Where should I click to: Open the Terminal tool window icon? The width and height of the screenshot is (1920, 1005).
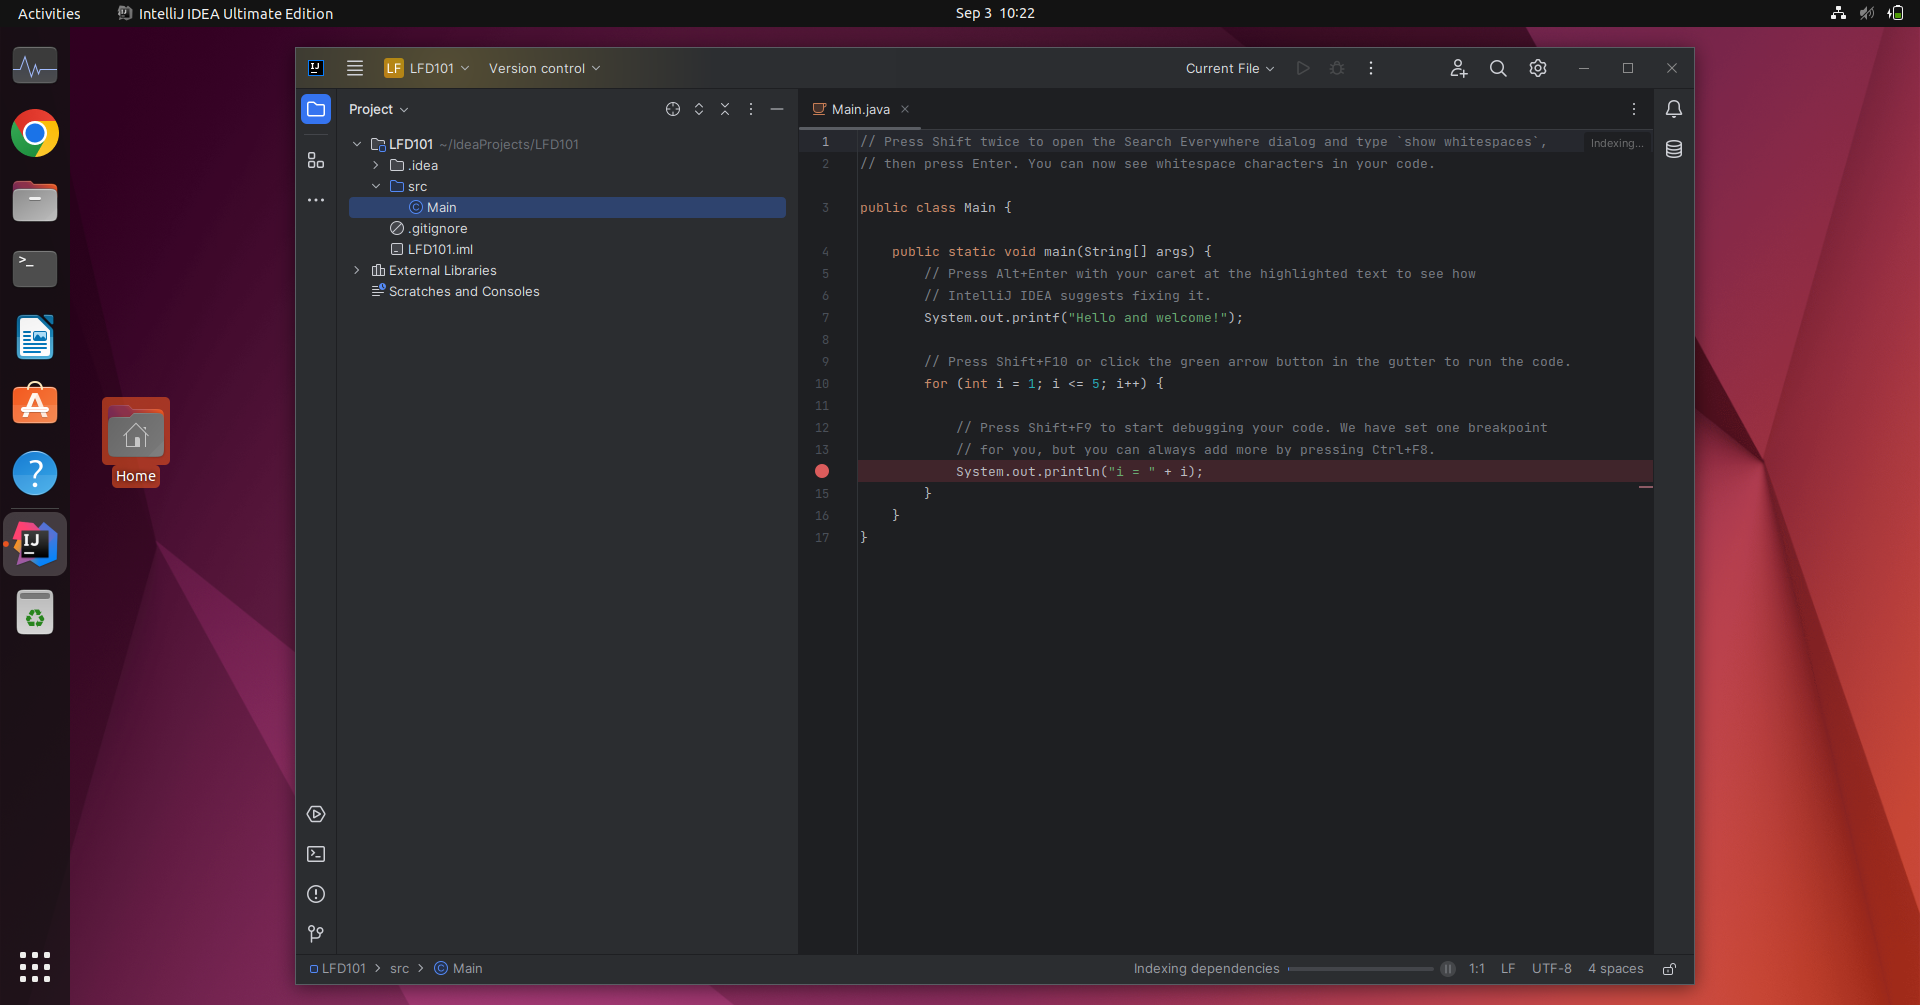pyautogui.click(x=316, y=854)
